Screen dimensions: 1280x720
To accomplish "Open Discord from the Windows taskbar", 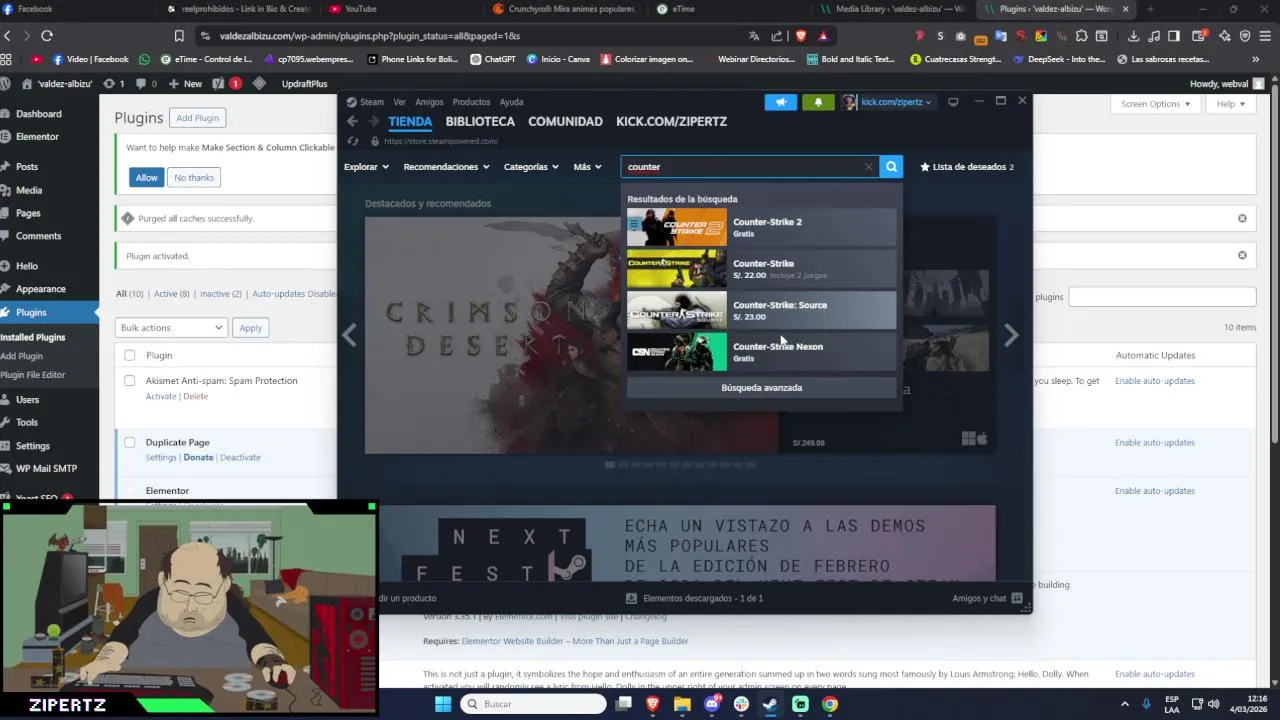I will (712, 704).
